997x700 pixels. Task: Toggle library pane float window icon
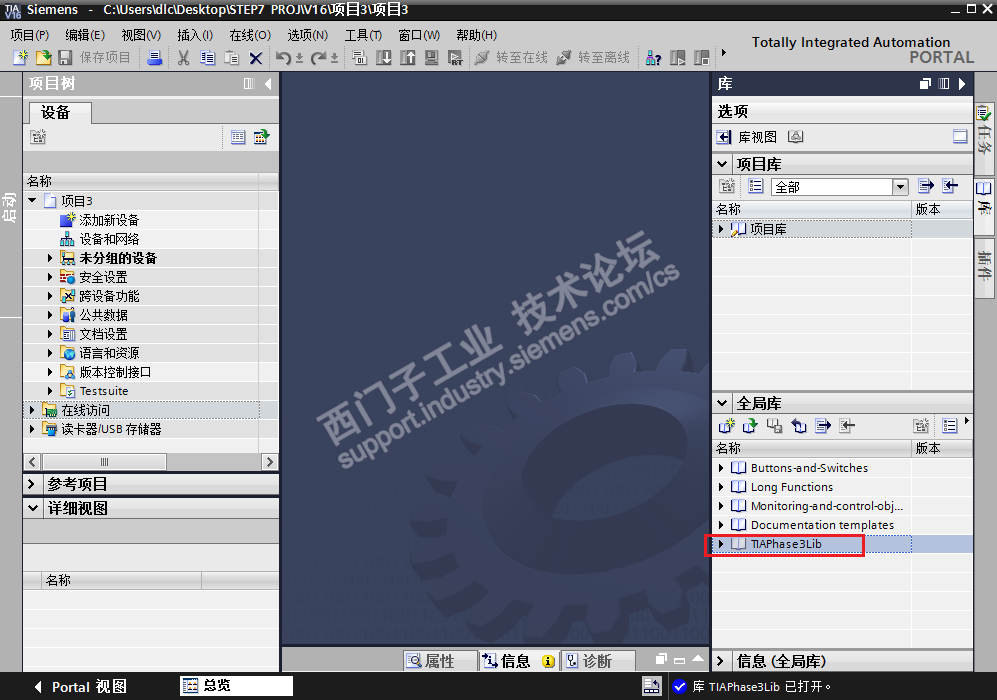(x=925, y=83)
